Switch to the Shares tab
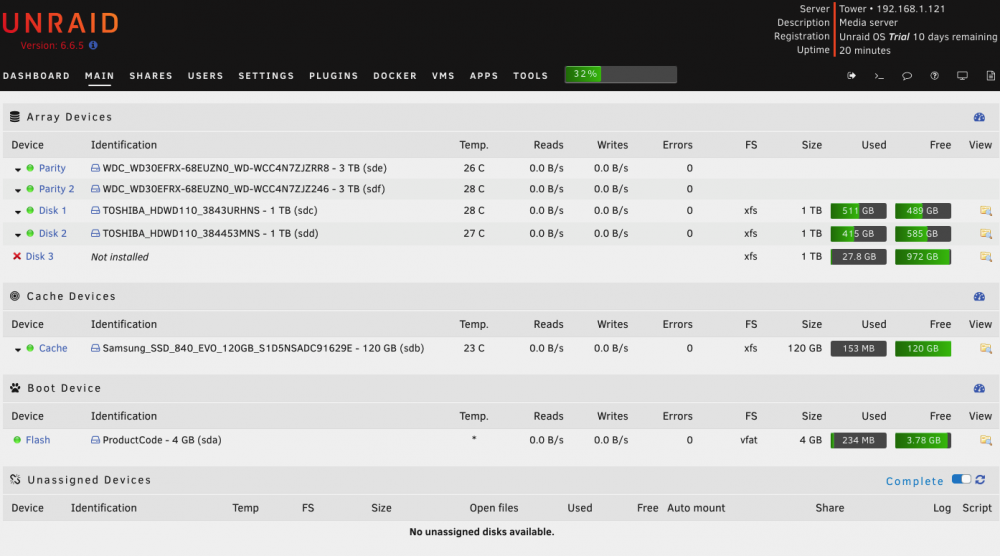 coord(151,76)
